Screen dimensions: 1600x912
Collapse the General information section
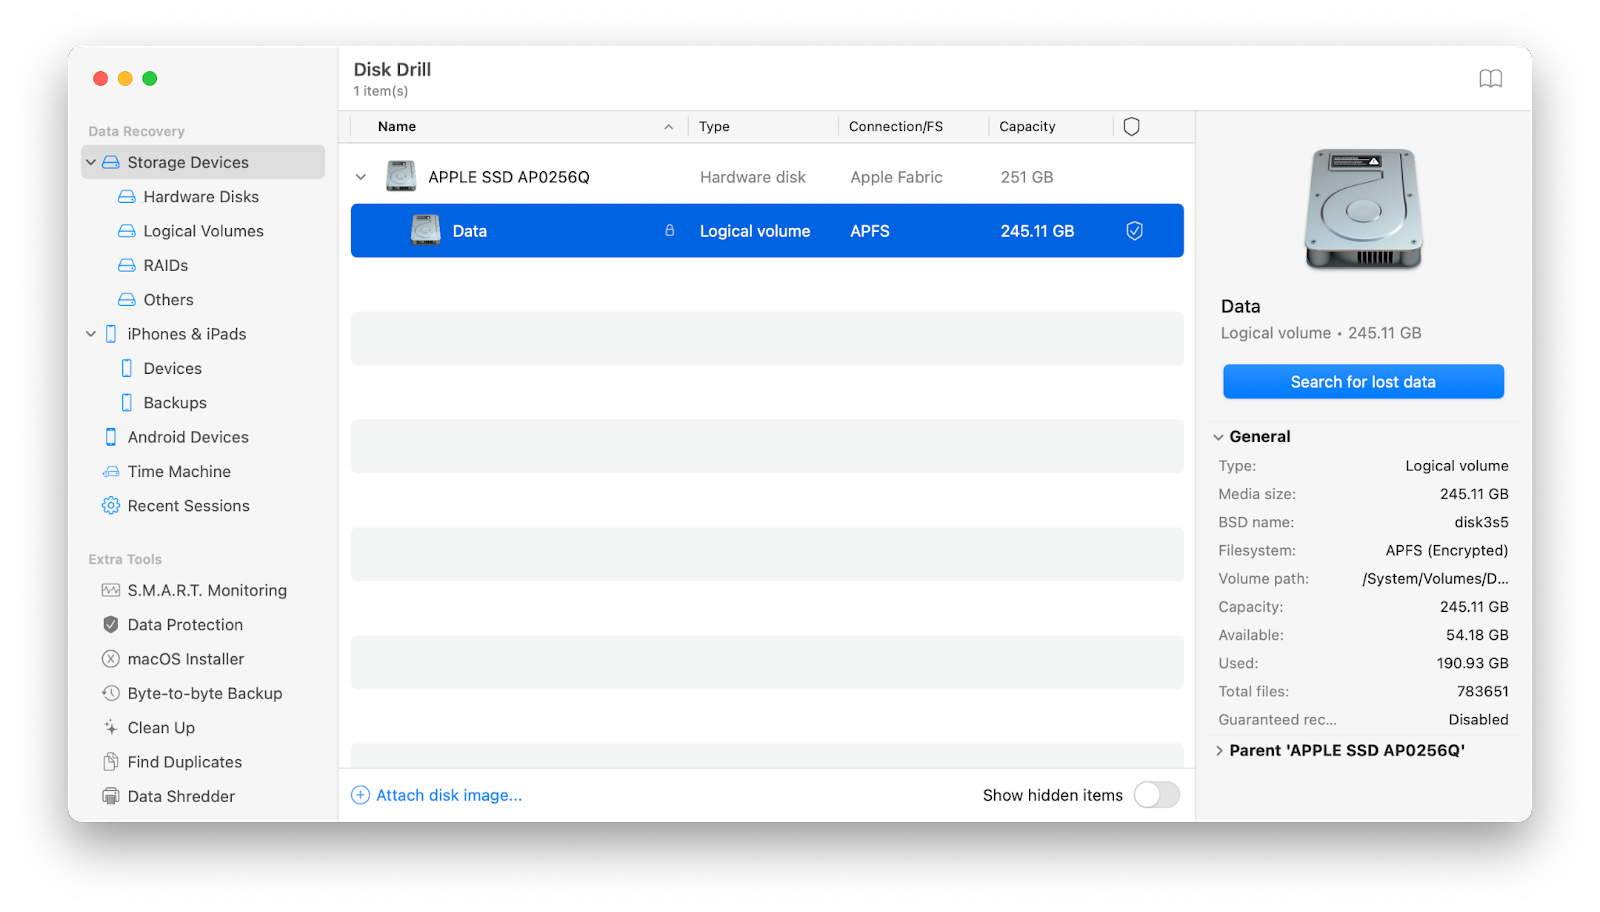pyautogui.click(x=1218, y=436)
